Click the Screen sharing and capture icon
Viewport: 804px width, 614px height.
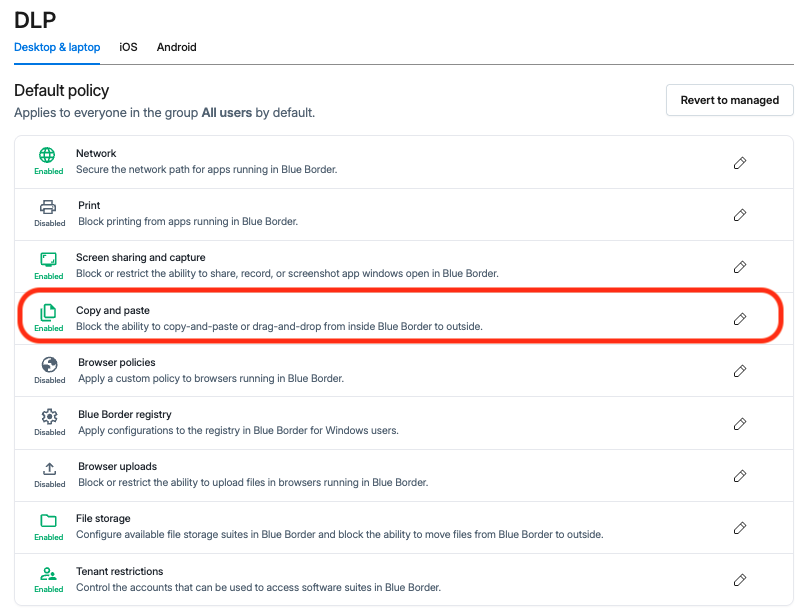click(x=49, y=259)
